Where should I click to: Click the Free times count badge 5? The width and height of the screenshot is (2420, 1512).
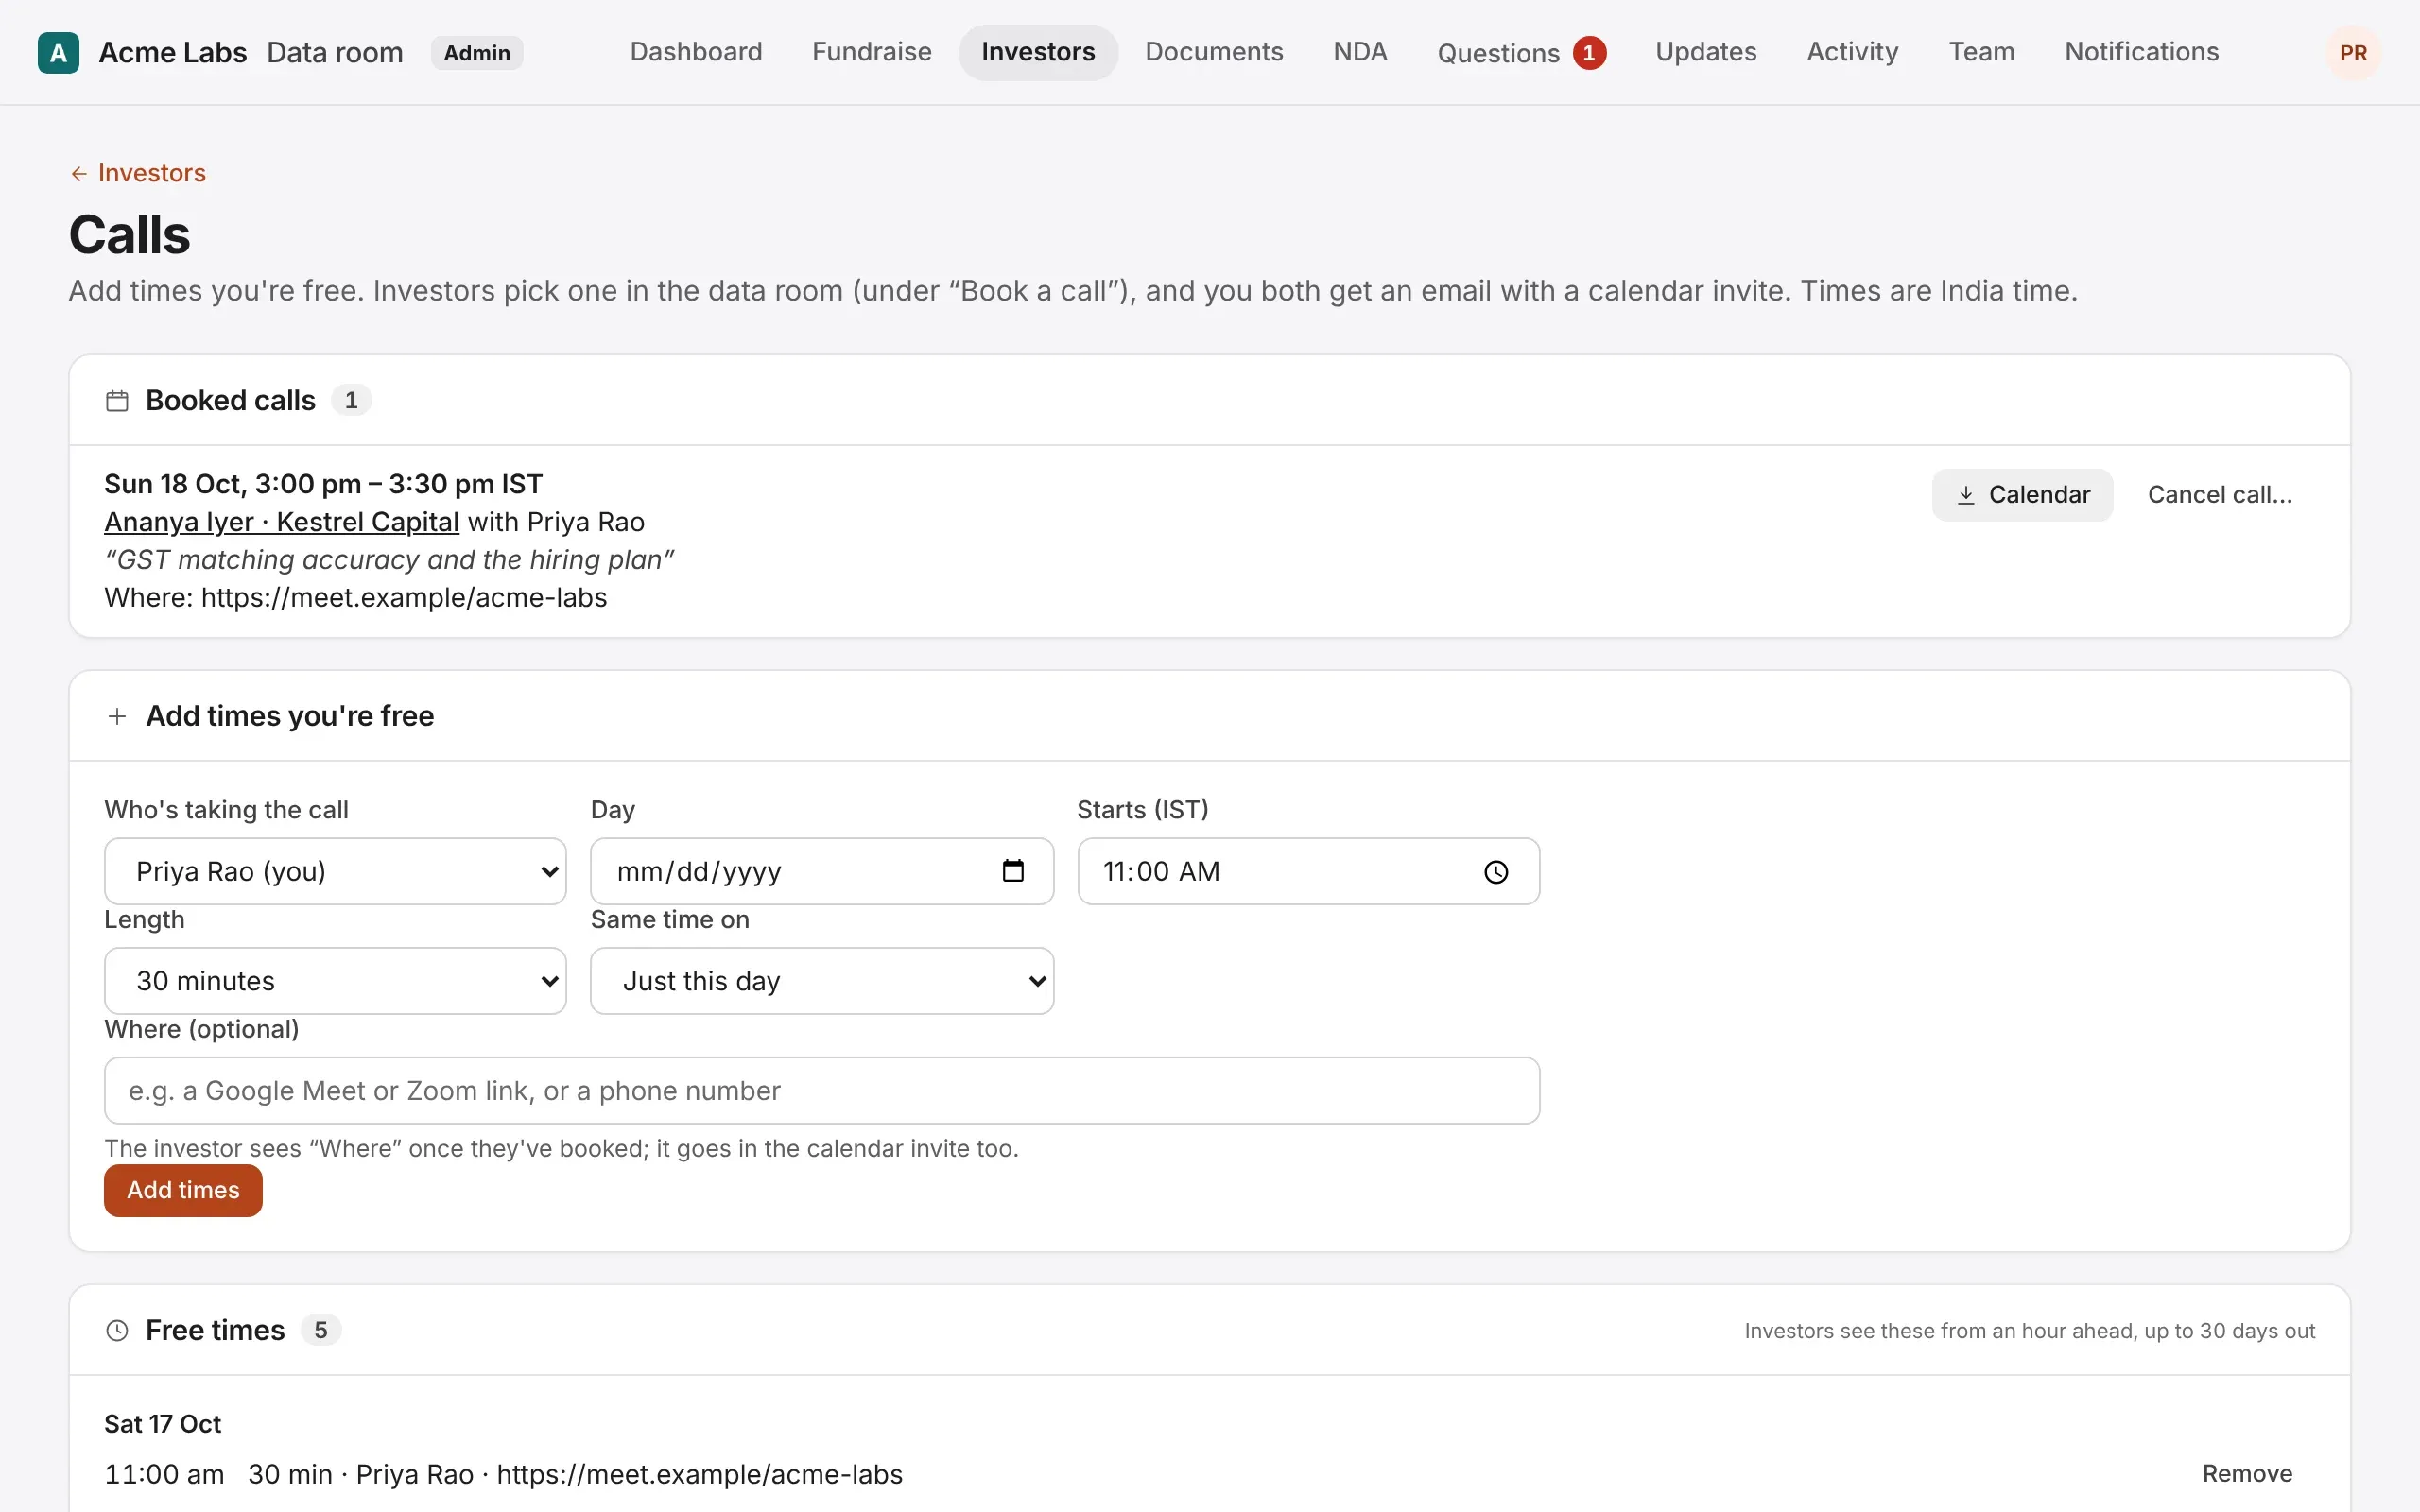point(321,1330)
